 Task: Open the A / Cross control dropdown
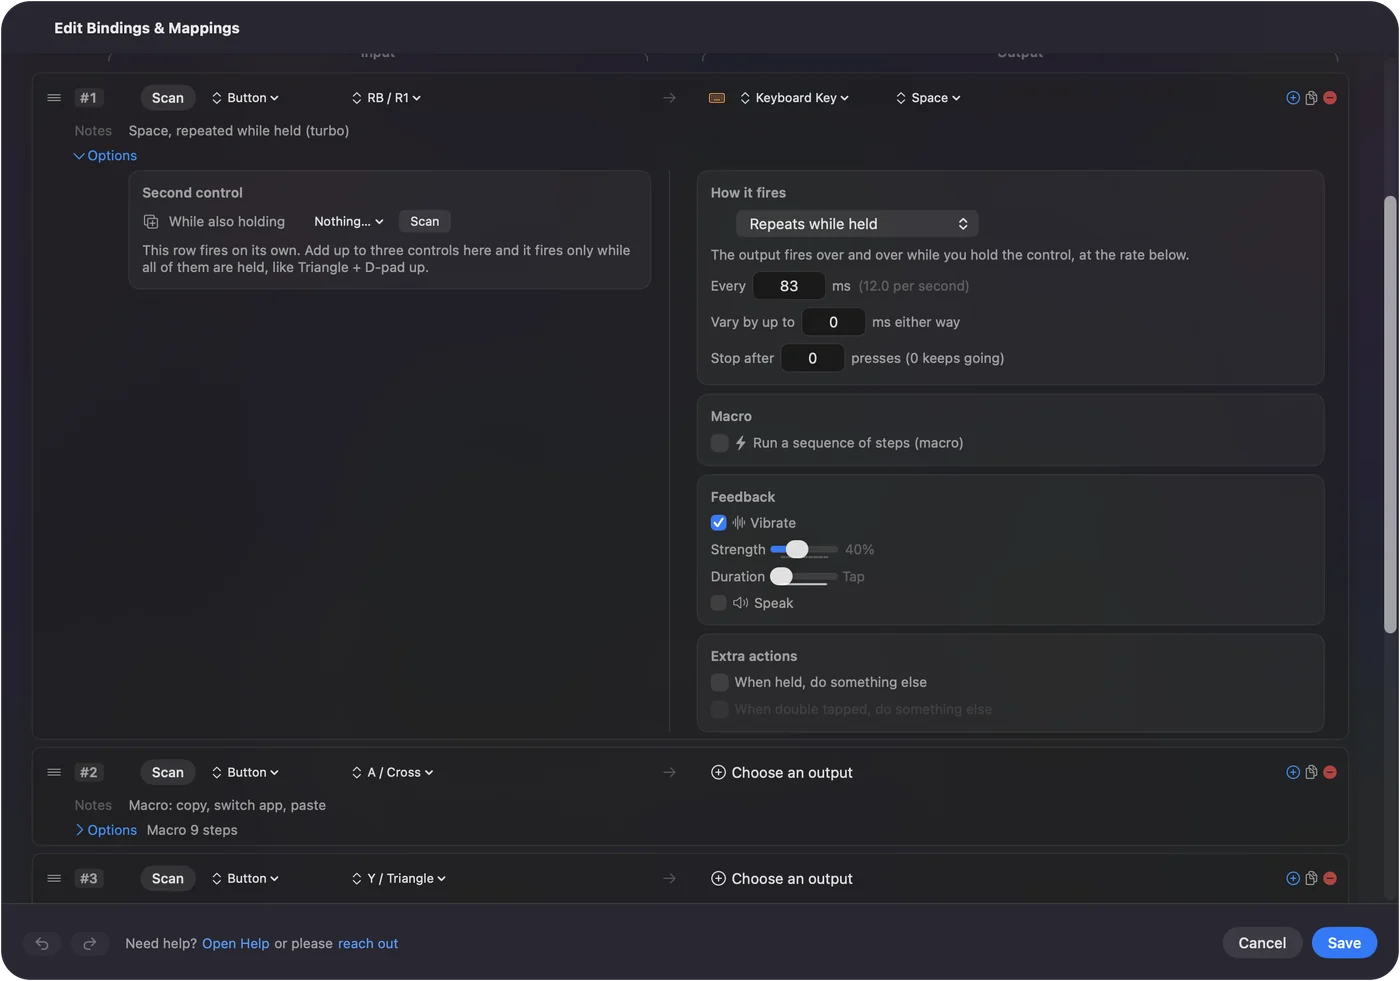pos(392,772)
